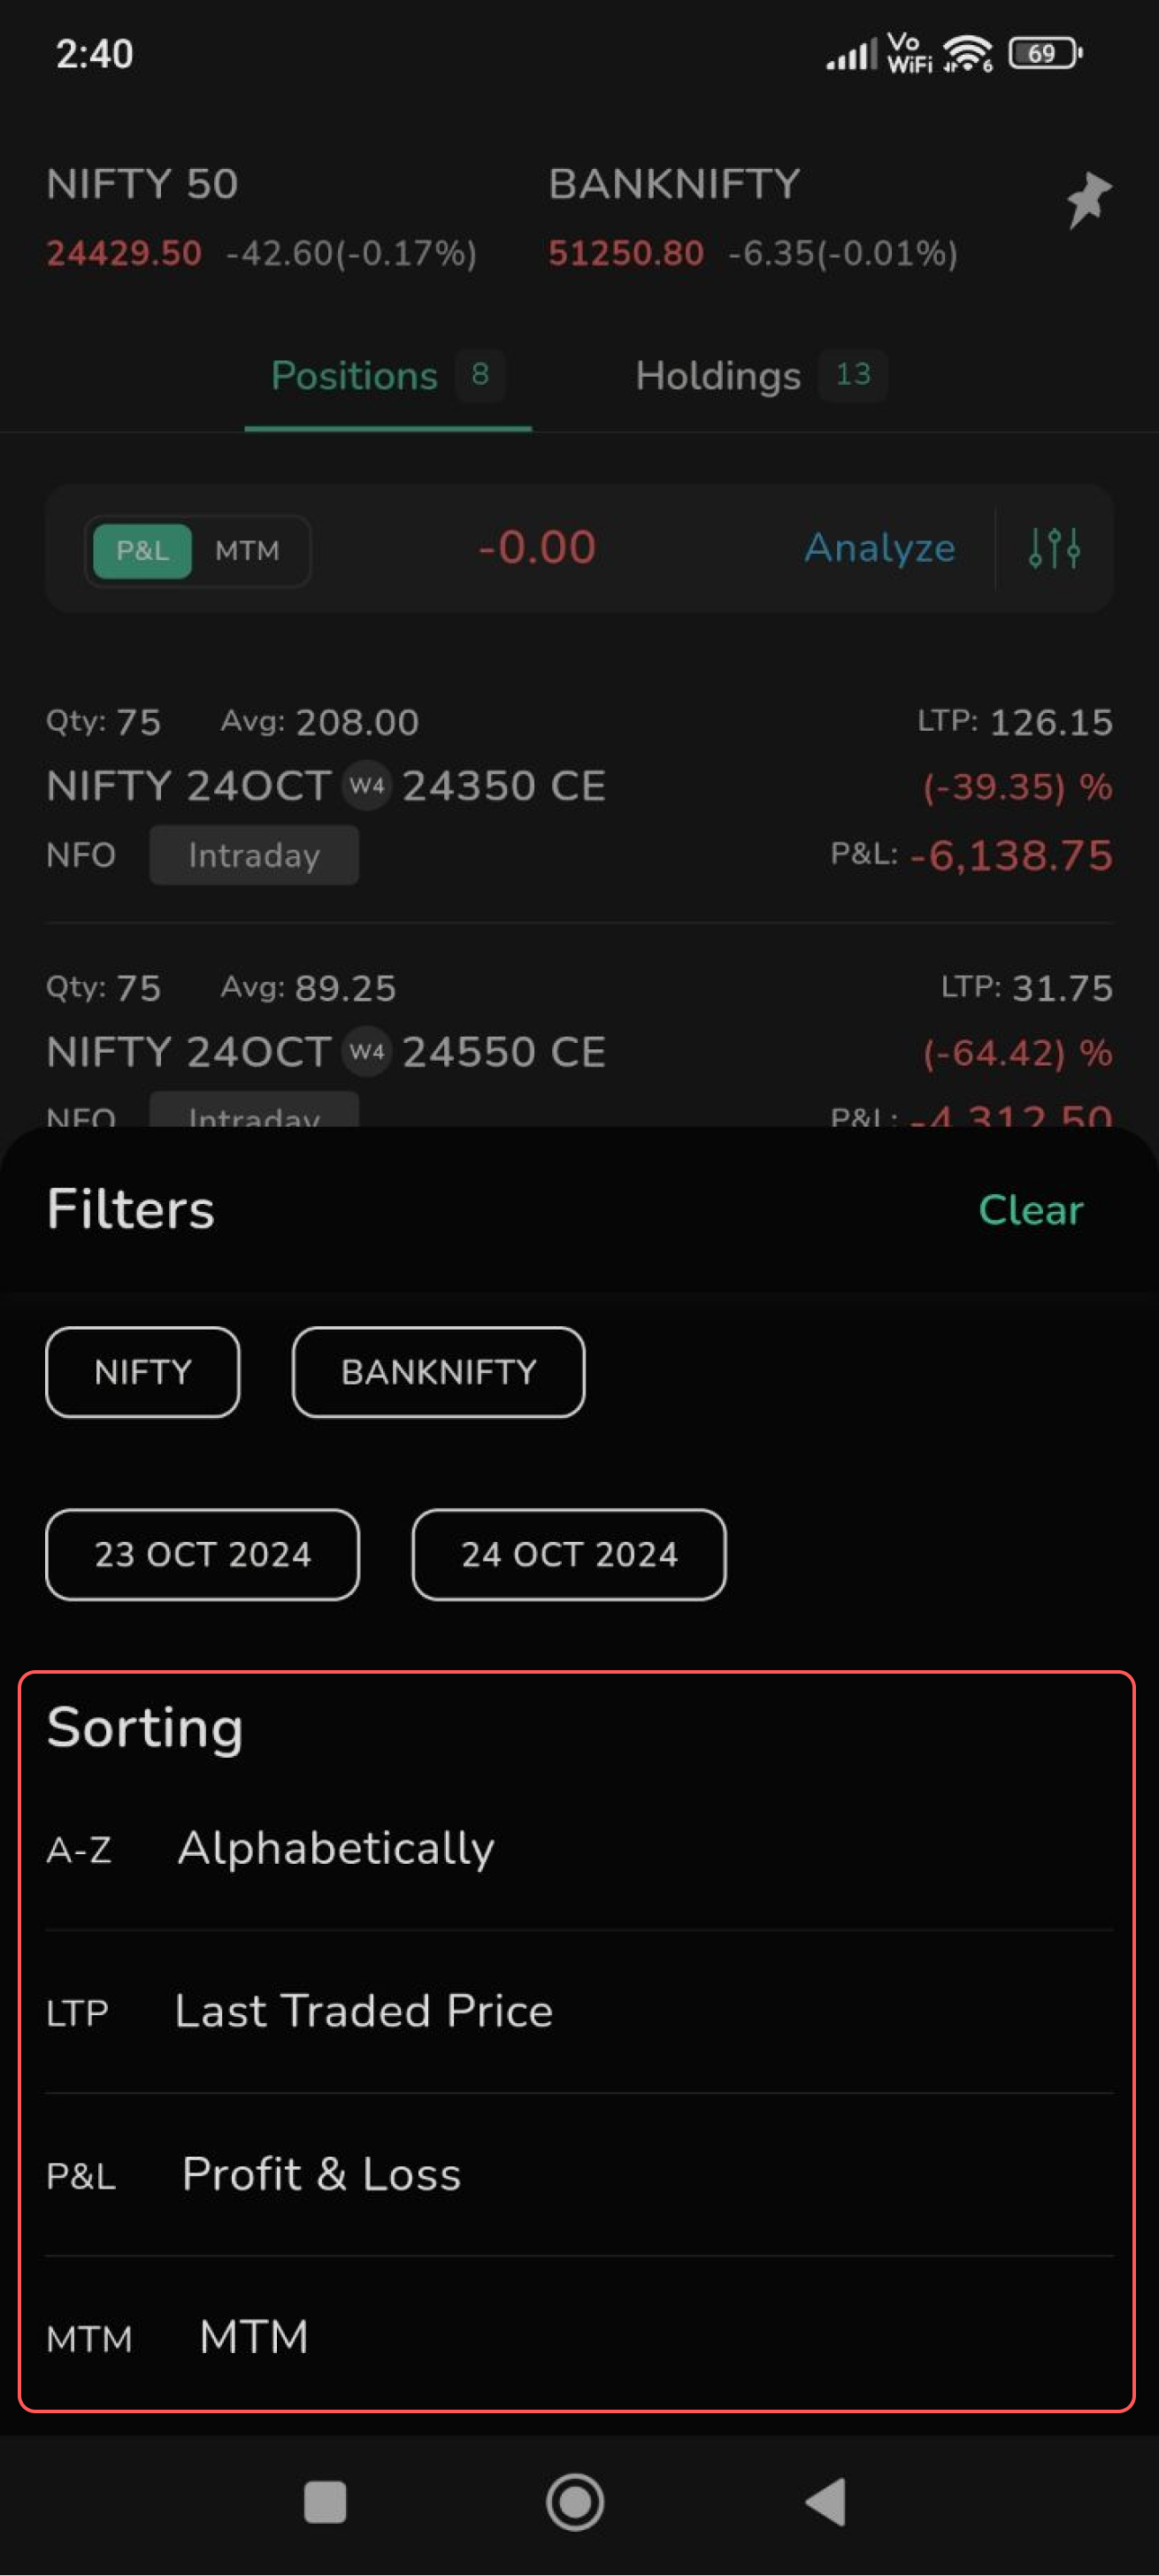Sort by Last Traded Price
Image resolution: width=1159 pixels, height=2576 pixels.
coord(363,2010)
